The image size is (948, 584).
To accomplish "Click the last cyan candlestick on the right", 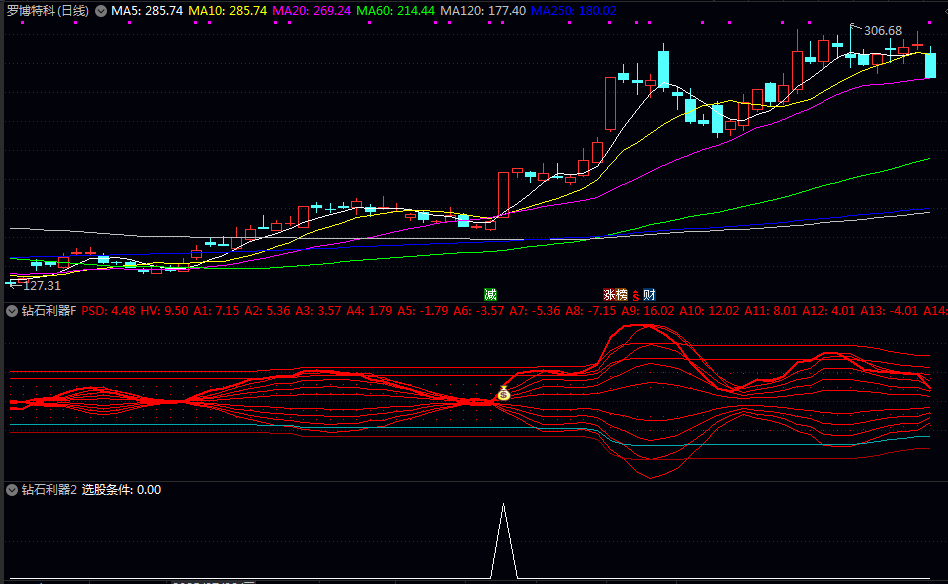I will coord(930,65).
